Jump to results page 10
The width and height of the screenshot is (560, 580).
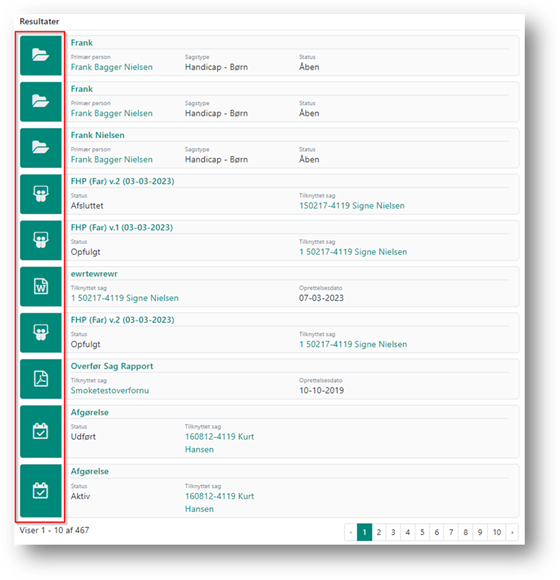(497, 532)
